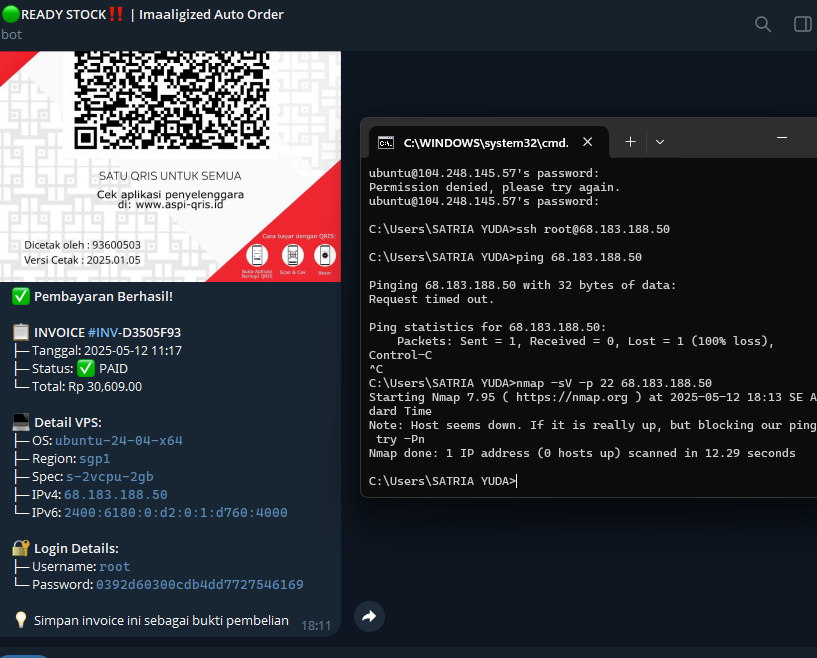Click 'Ping statistics for 68.183.188.50:' line
Image resolution: width=817 pixels, height=658 pixels.
click(488, 327)
